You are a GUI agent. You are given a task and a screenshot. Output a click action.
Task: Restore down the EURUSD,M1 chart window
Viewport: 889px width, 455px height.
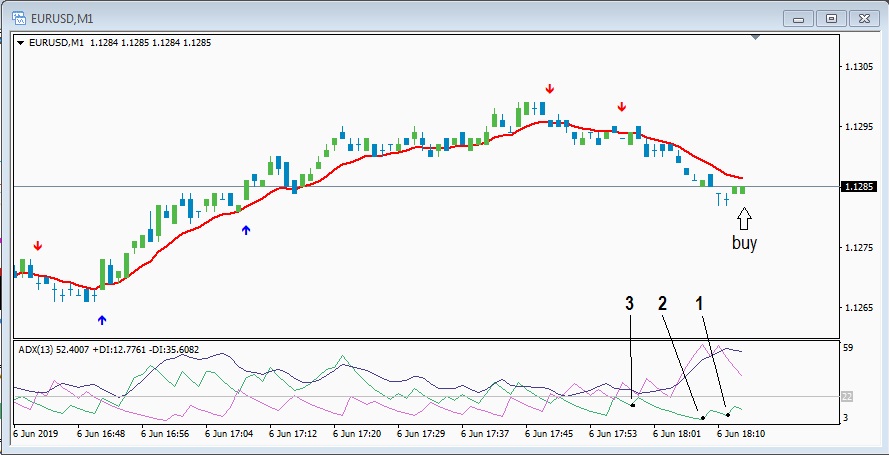(831, 19)
